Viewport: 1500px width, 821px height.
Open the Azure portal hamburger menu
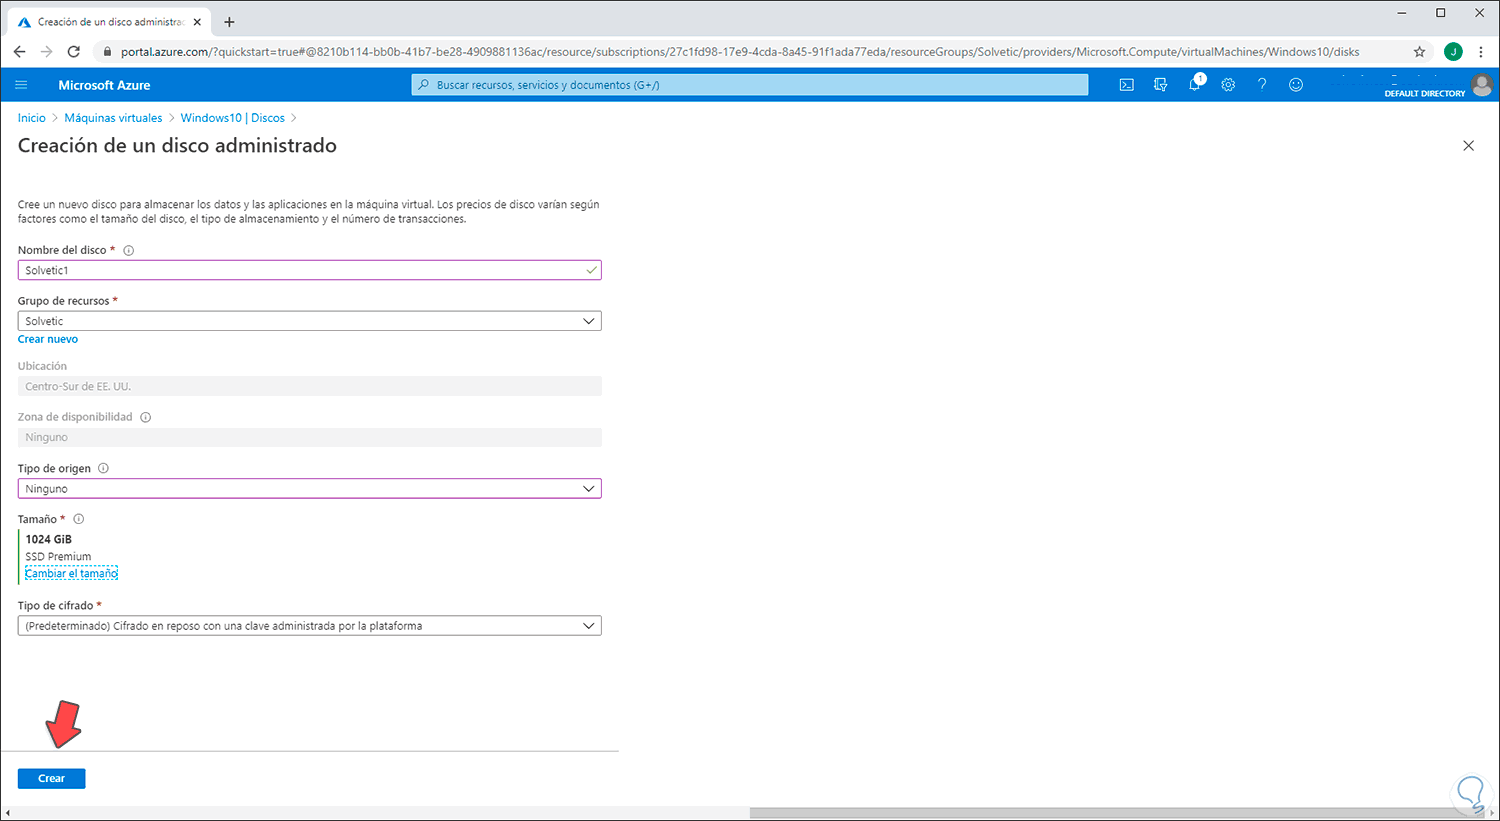click(21, 85)
